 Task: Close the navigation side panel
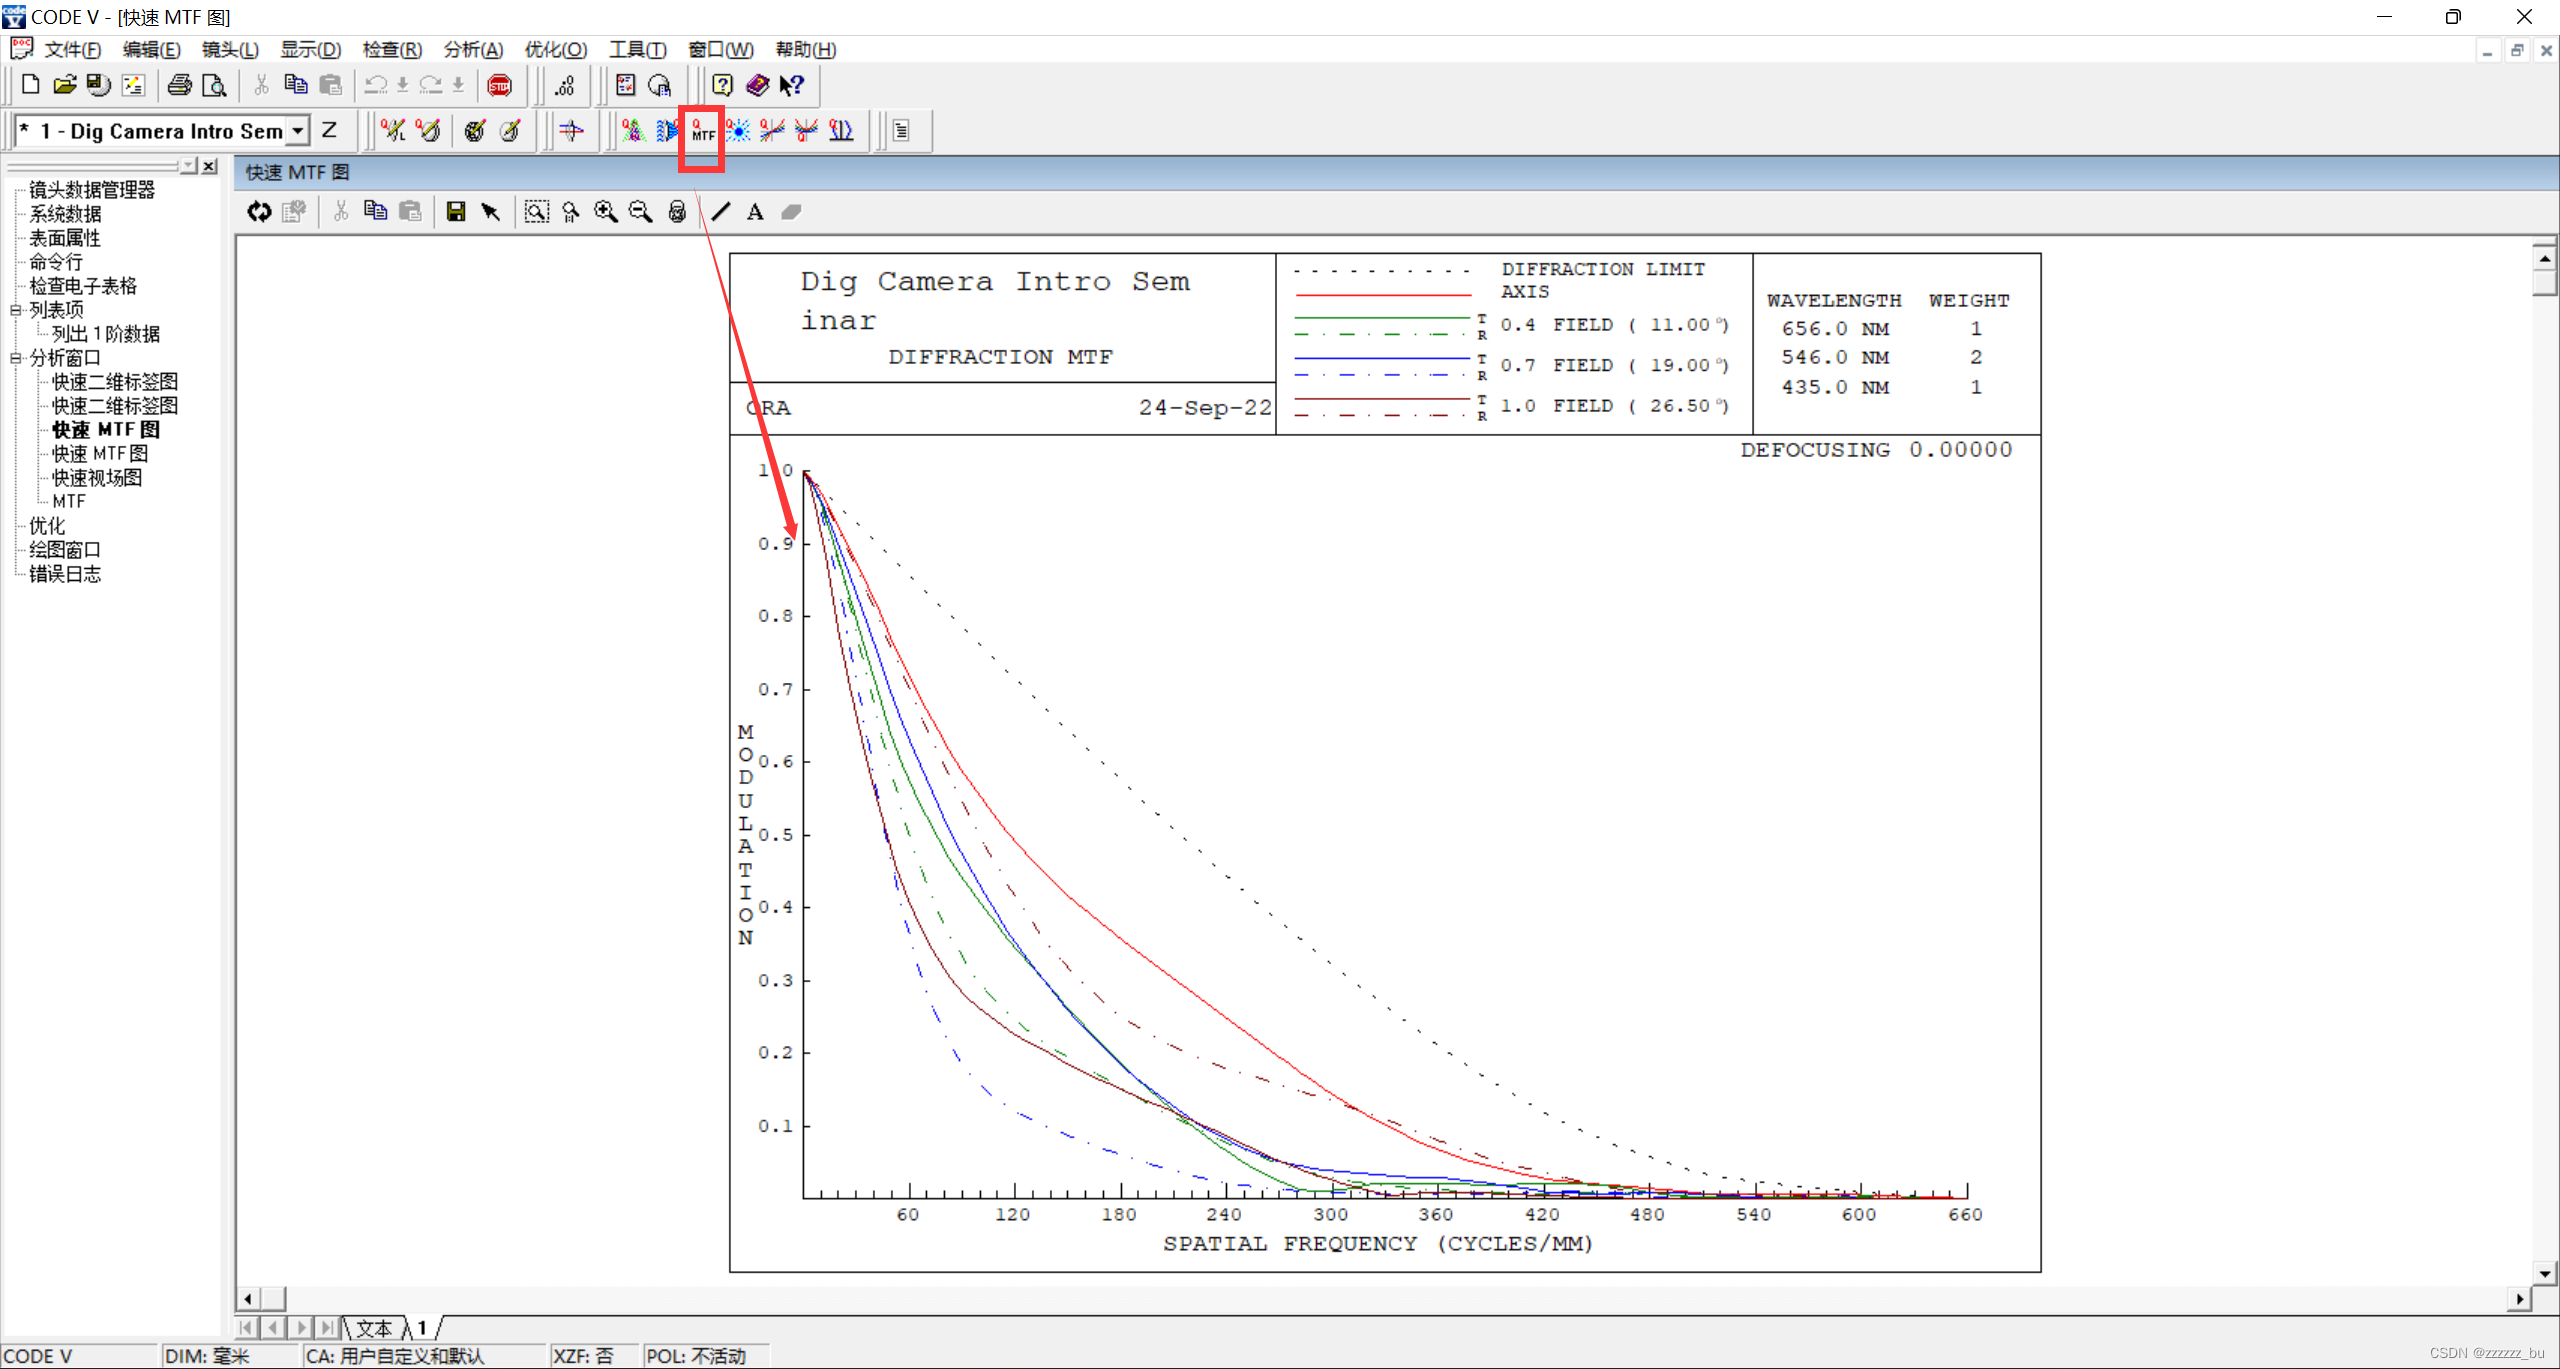(x=209, y=166)
